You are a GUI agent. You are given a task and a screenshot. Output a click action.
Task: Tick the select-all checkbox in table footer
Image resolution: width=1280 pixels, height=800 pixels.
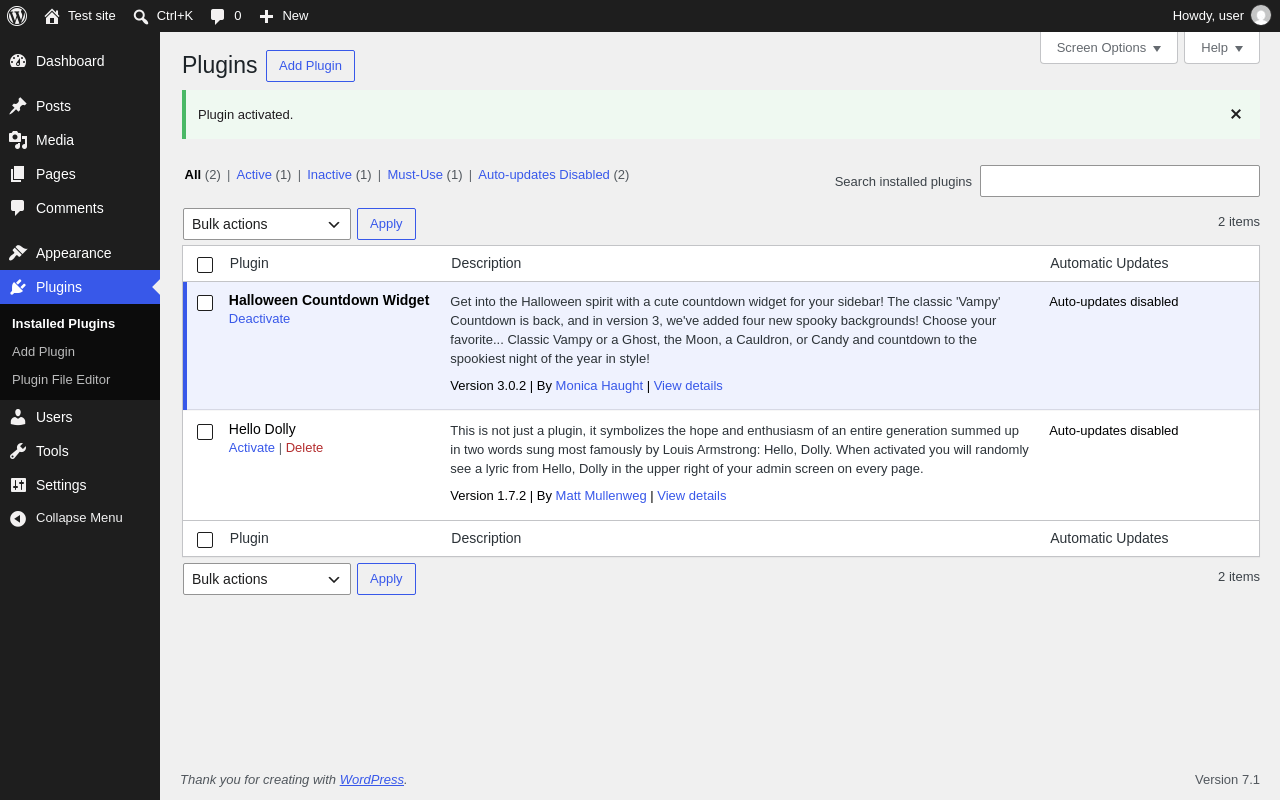205,540
